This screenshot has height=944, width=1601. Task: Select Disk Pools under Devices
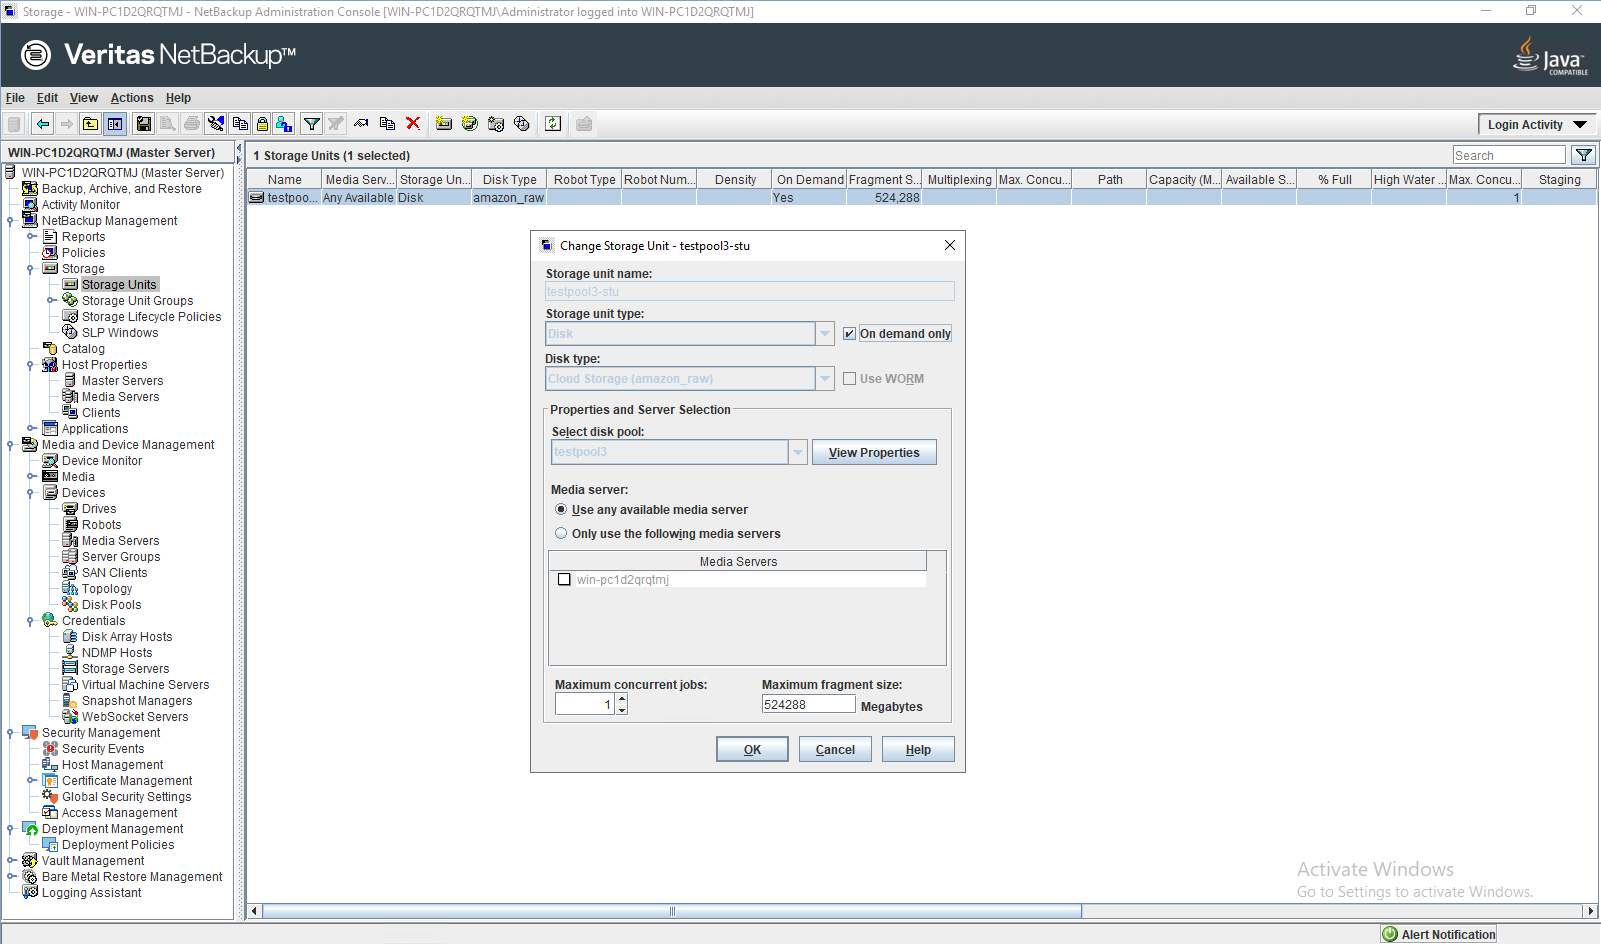click(x=111, y=605)
